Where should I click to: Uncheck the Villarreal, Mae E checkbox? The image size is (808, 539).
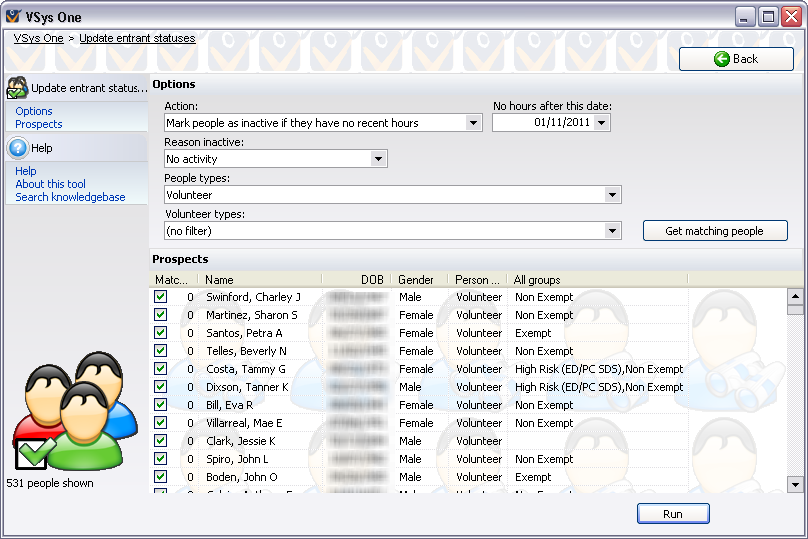[x=160, y=423]
